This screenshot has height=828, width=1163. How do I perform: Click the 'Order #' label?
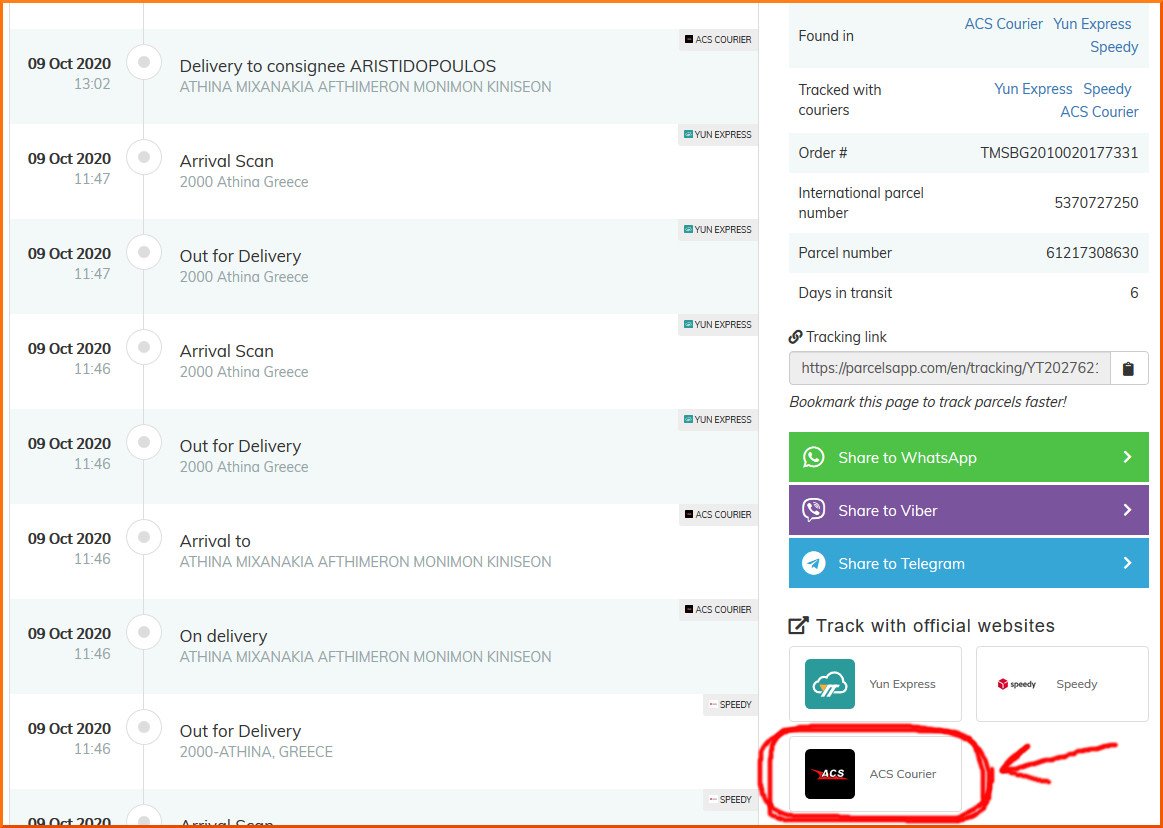click(x=823, y=153)
